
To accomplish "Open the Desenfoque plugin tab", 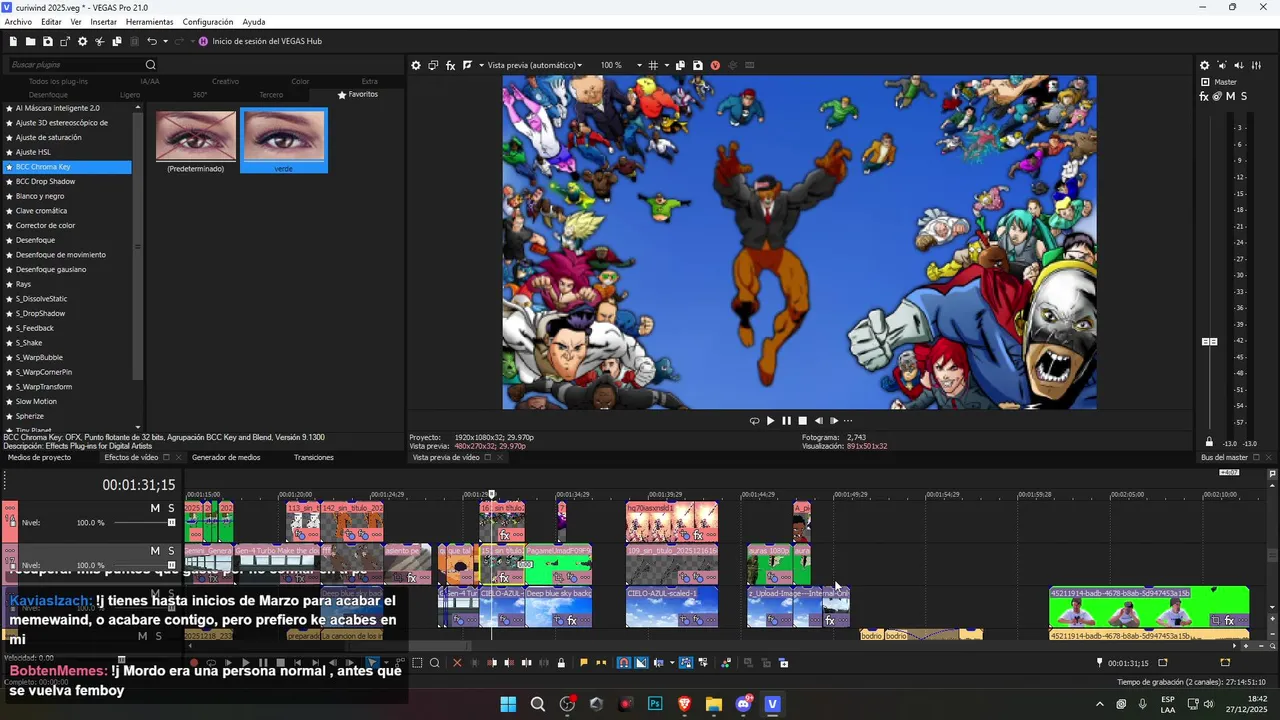I will (48, 95).
